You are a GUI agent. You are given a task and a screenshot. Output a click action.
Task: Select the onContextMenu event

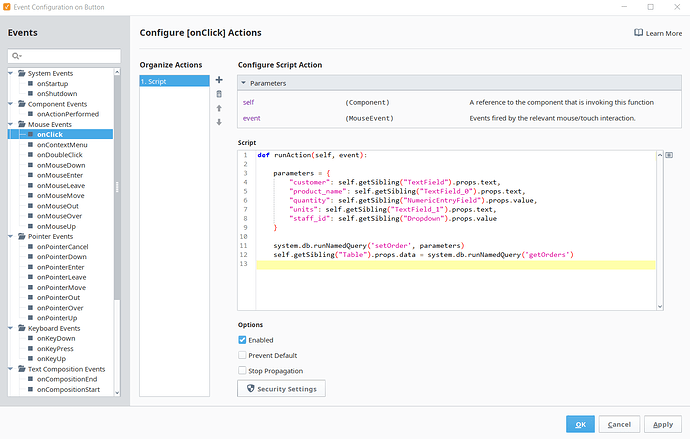(62, 145)
